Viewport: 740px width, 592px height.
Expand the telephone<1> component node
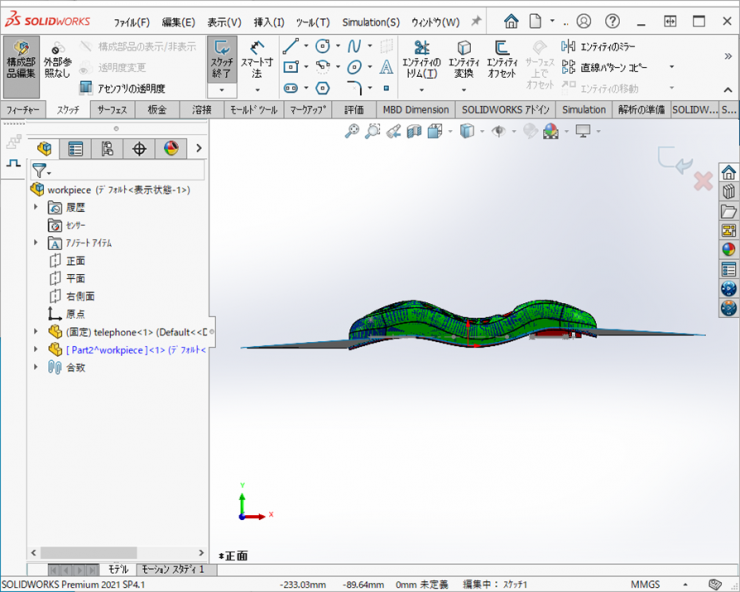[x=36, y=331]
